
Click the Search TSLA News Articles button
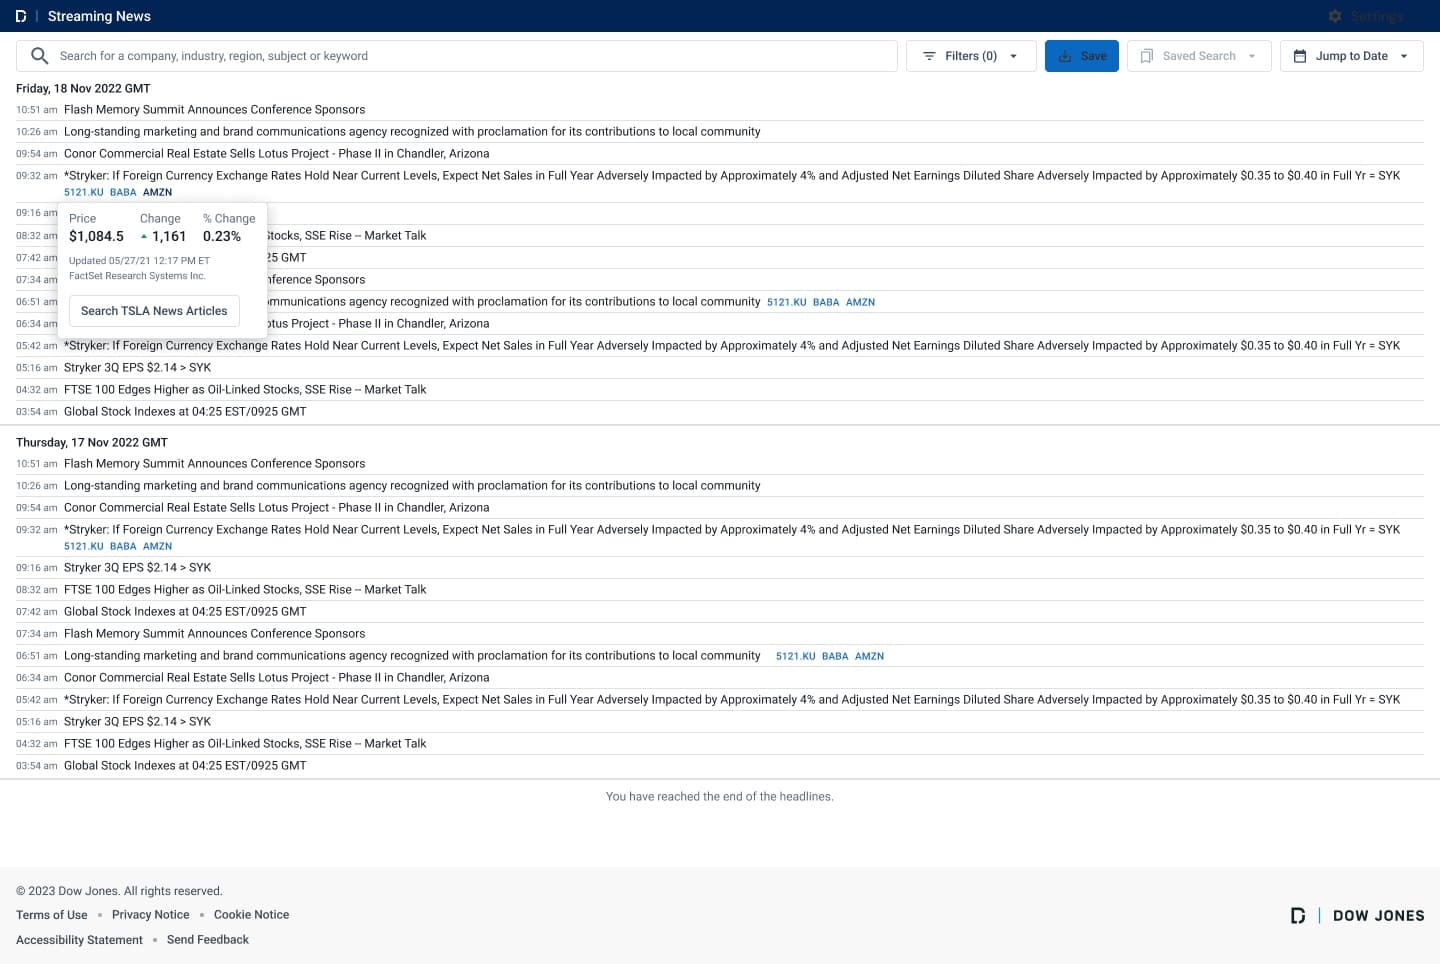(x=154, y=311)
